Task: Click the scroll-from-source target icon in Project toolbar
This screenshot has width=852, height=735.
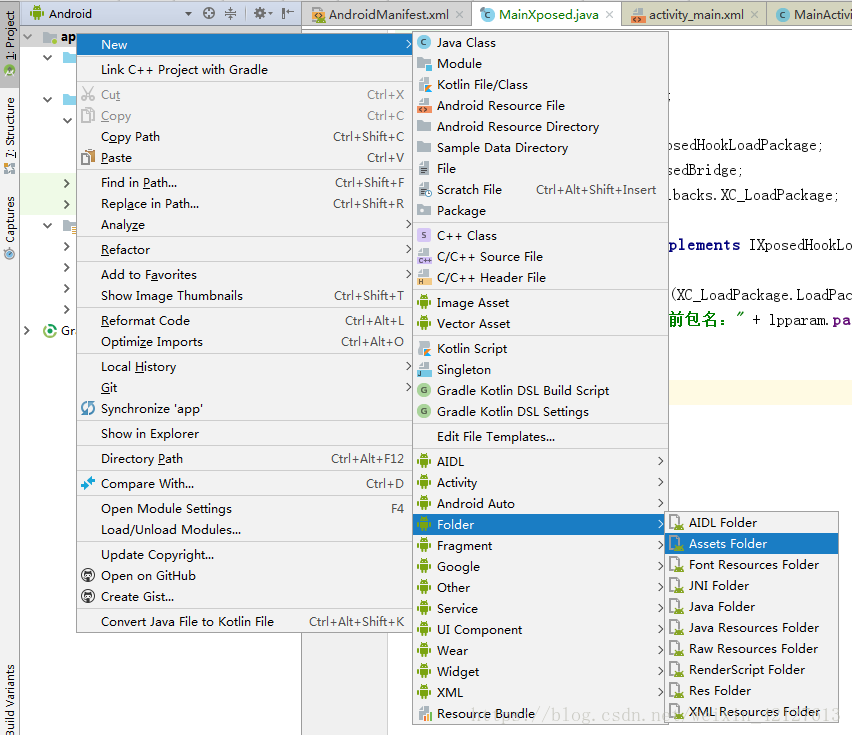Action: pos(209,14)
